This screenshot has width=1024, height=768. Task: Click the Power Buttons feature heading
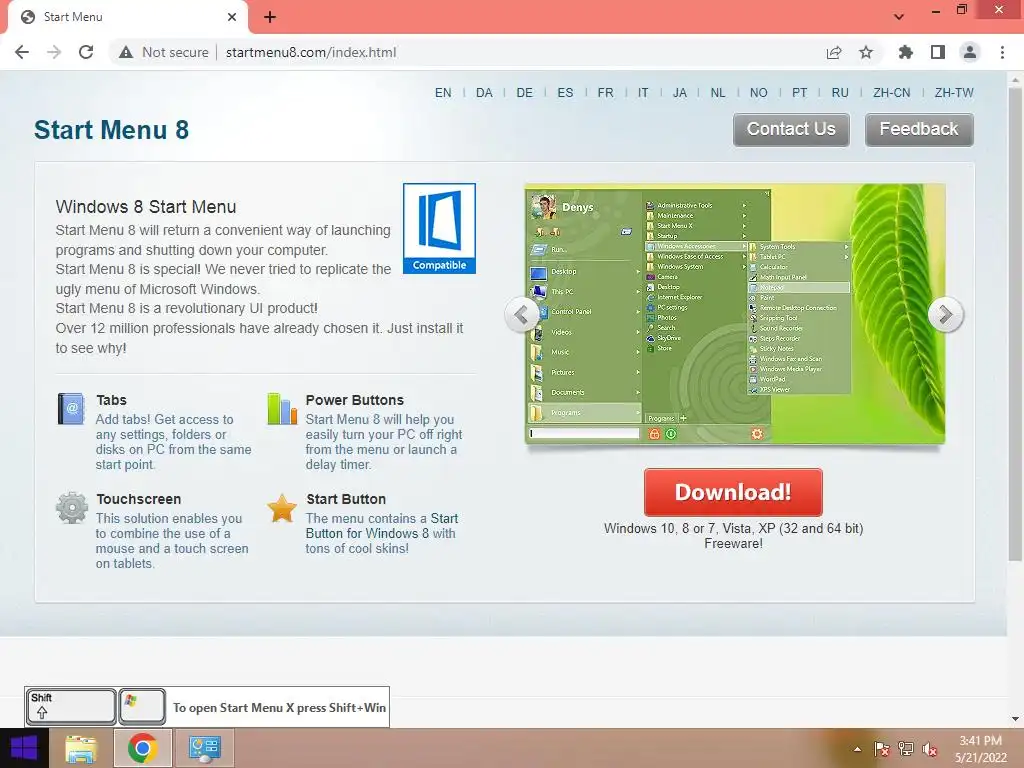tap(355, 400)
